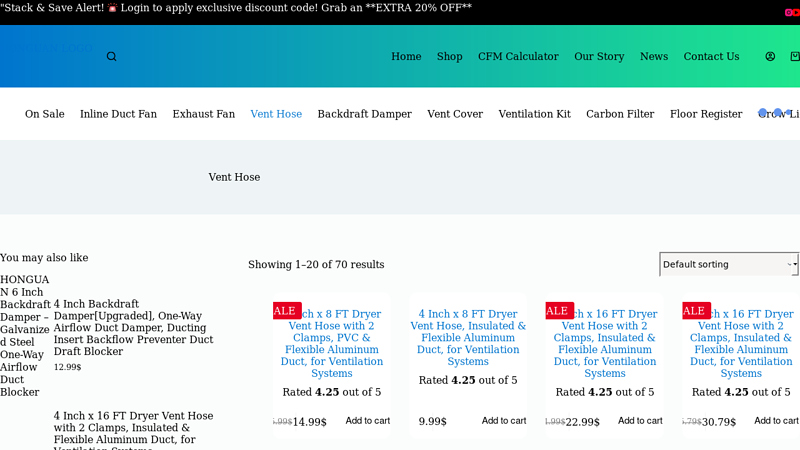Add the 22.99$ vent hose to cart
The image size is (800, 450).
[x=640, y=421]
